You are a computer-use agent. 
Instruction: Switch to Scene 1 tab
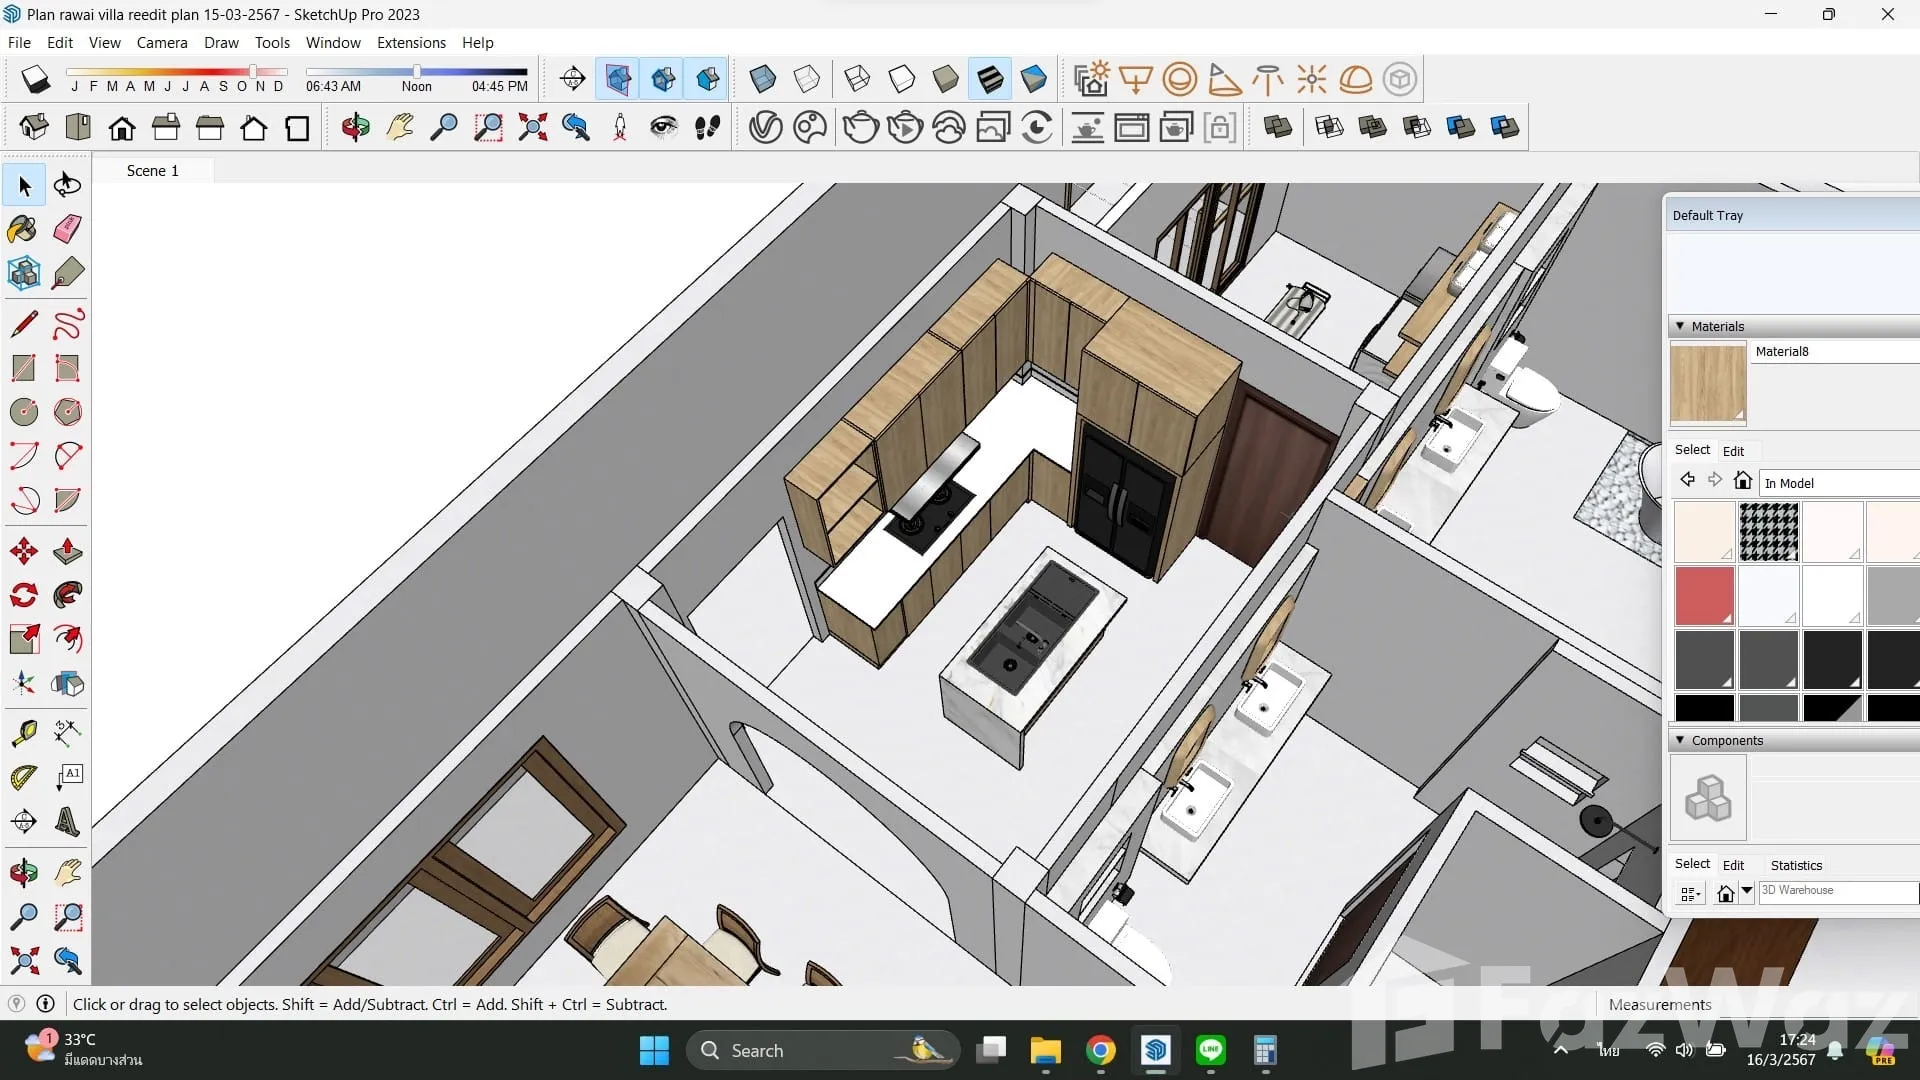(x=152, y=171)
